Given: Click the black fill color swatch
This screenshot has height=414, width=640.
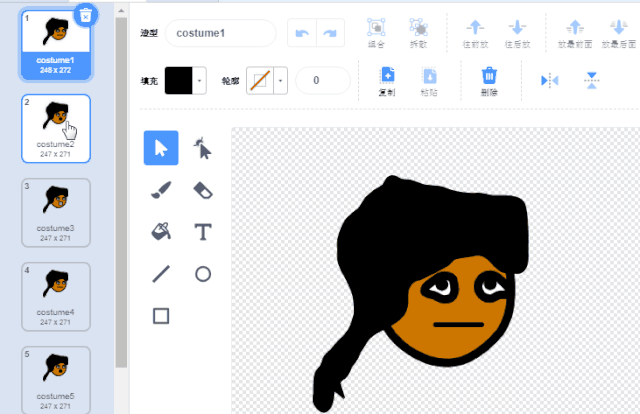Looking at the screenshot, I should [179, 80].
